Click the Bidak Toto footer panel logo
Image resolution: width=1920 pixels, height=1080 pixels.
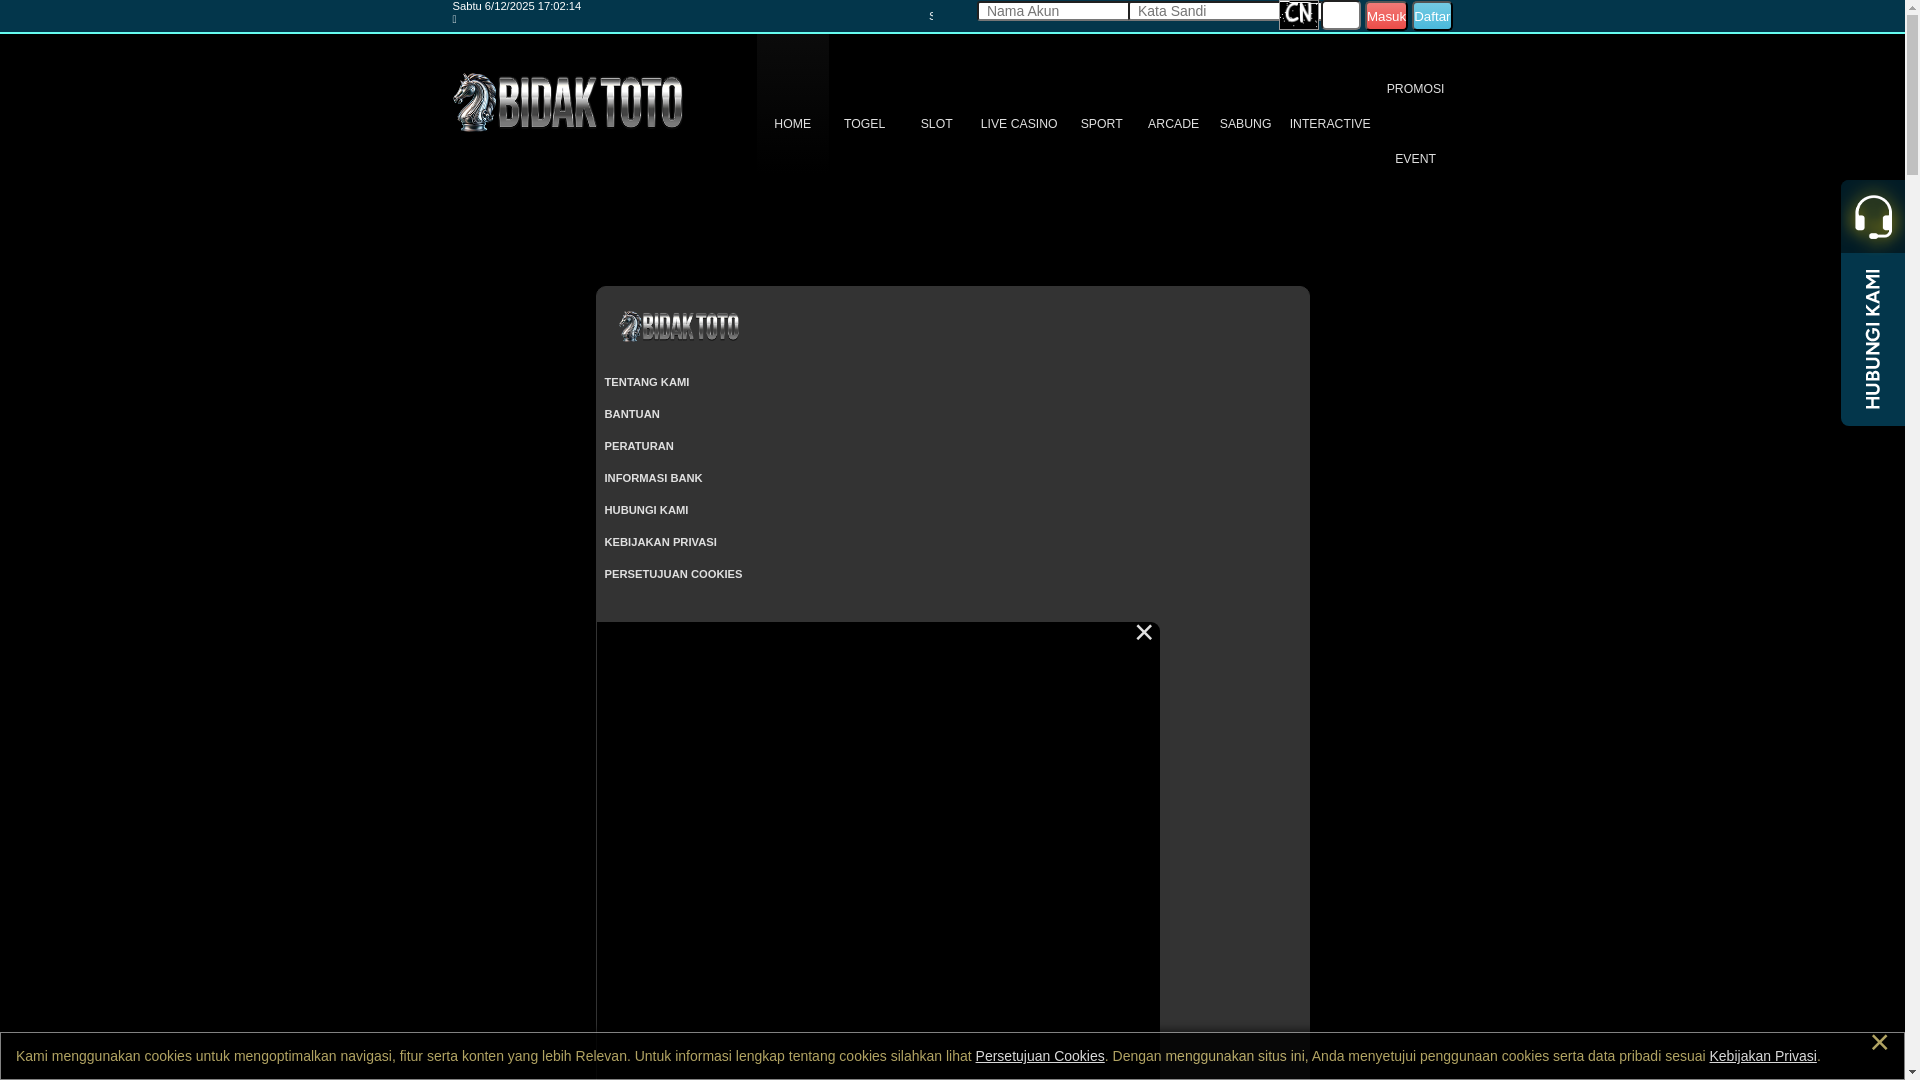click(679, 326)
